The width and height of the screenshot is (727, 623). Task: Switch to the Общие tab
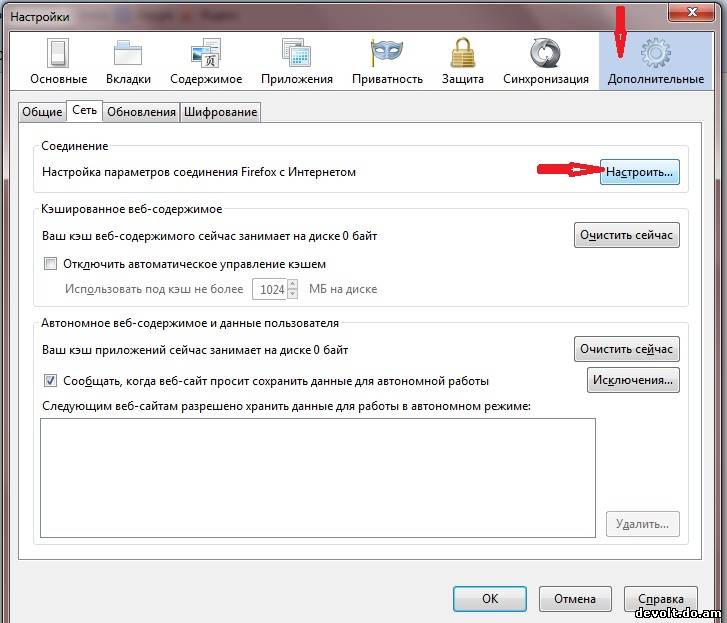pyautogui.click(x=42, y=112)
